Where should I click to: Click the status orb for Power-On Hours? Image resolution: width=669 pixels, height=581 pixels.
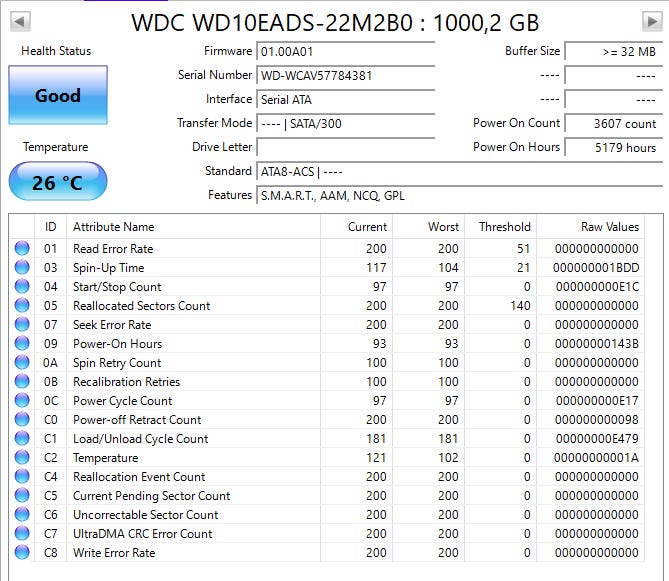pos(22,343)
